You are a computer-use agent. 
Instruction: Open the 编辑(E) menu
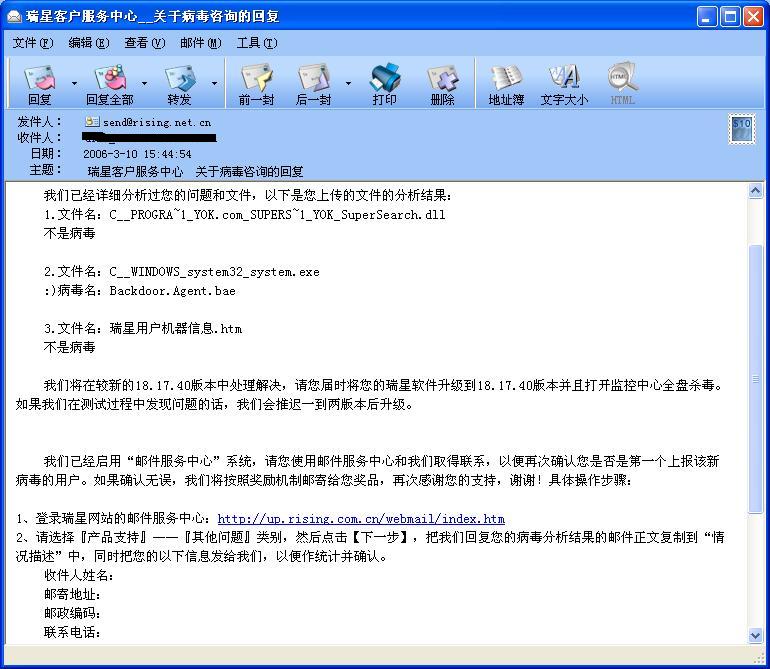pyautogui.click(x=88, y=43)
